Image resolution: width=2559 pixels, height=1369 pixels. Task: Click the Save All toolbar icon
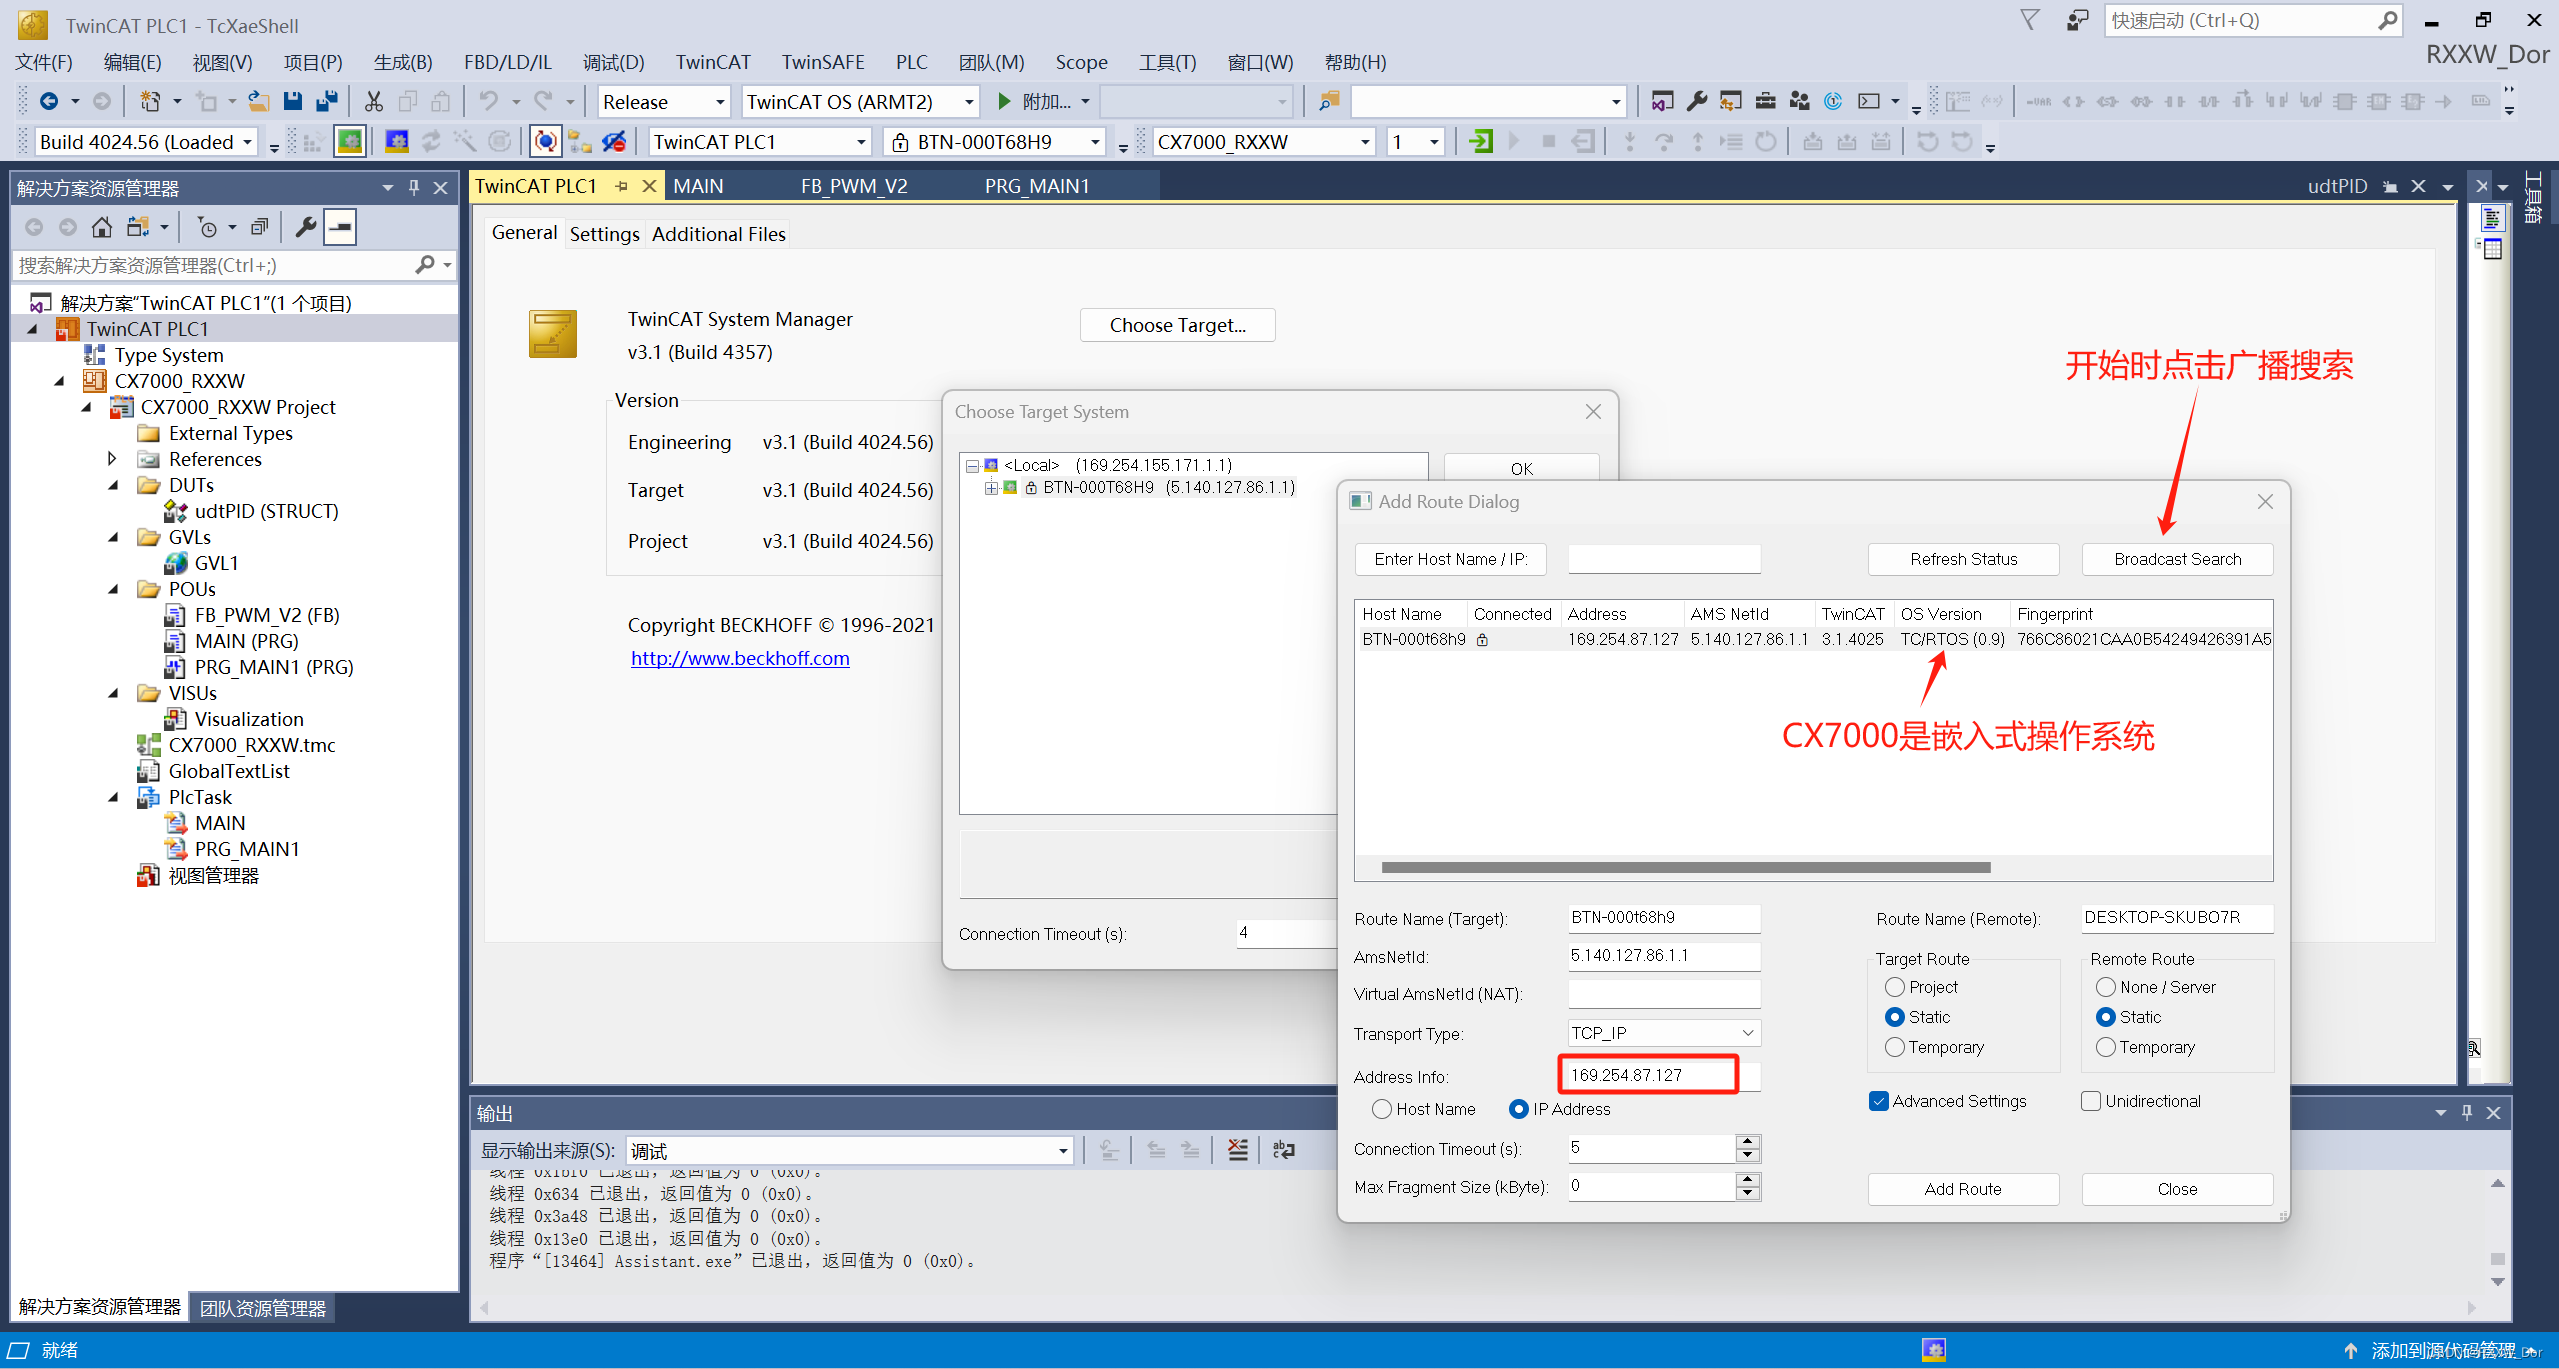pos(326,101)
